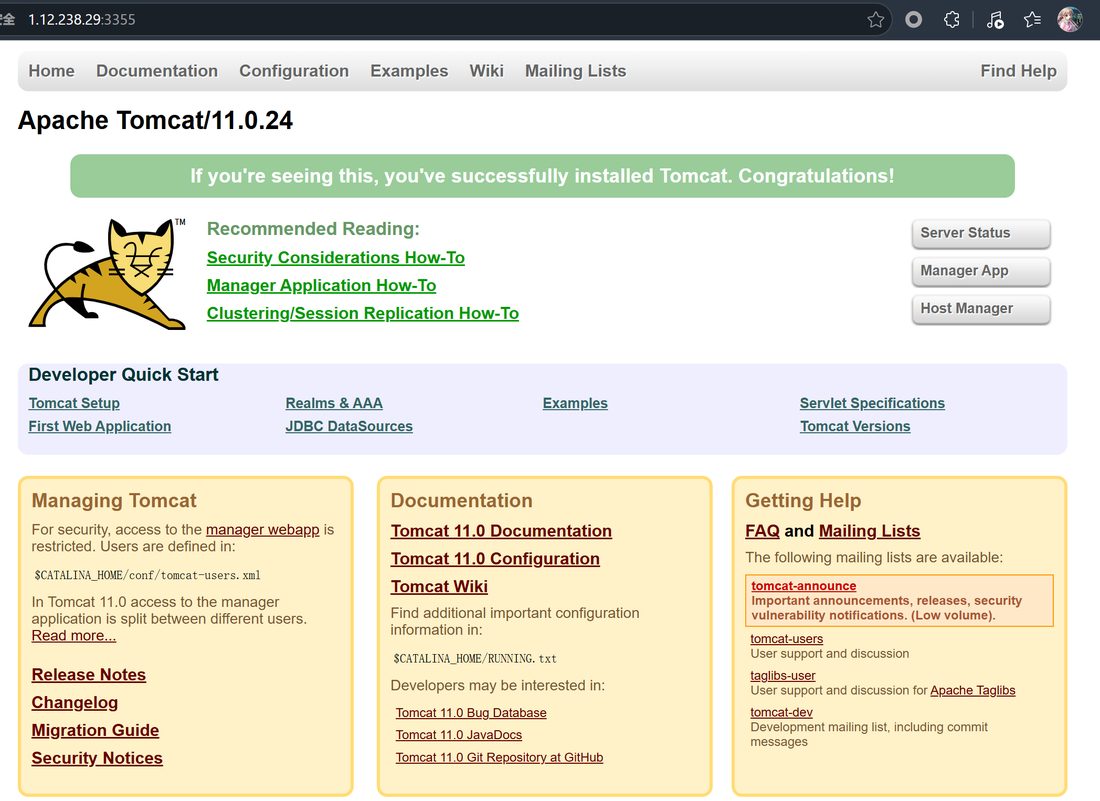Open Tomcat 11.0 Bug Database link
This screenshot has height=801, width=1100.
[x=471, y=713]
